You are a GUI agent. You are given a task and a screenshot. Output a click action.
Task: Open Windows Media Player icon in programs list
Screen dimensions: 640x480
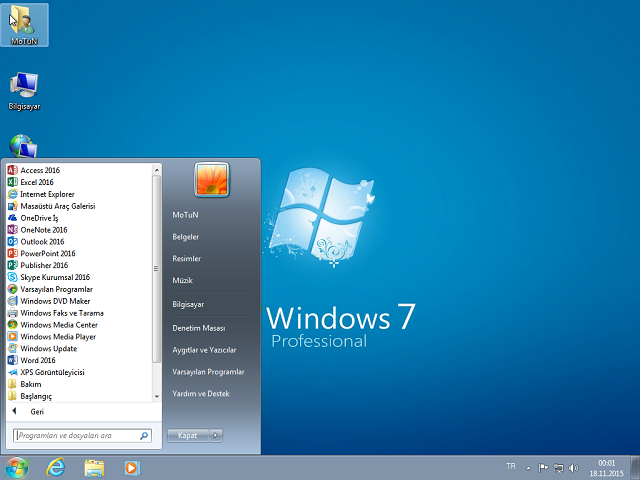(13, 336)
